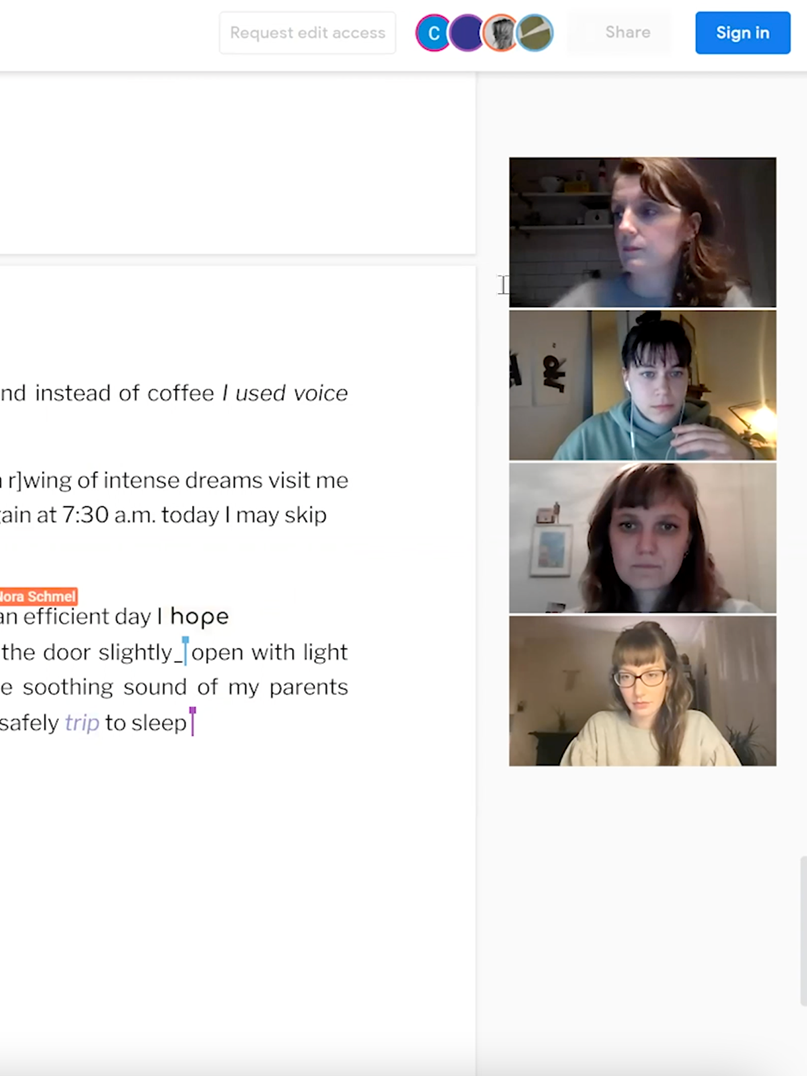
Task: Click the olive green collaborator avatar
Action: point(535,32)
